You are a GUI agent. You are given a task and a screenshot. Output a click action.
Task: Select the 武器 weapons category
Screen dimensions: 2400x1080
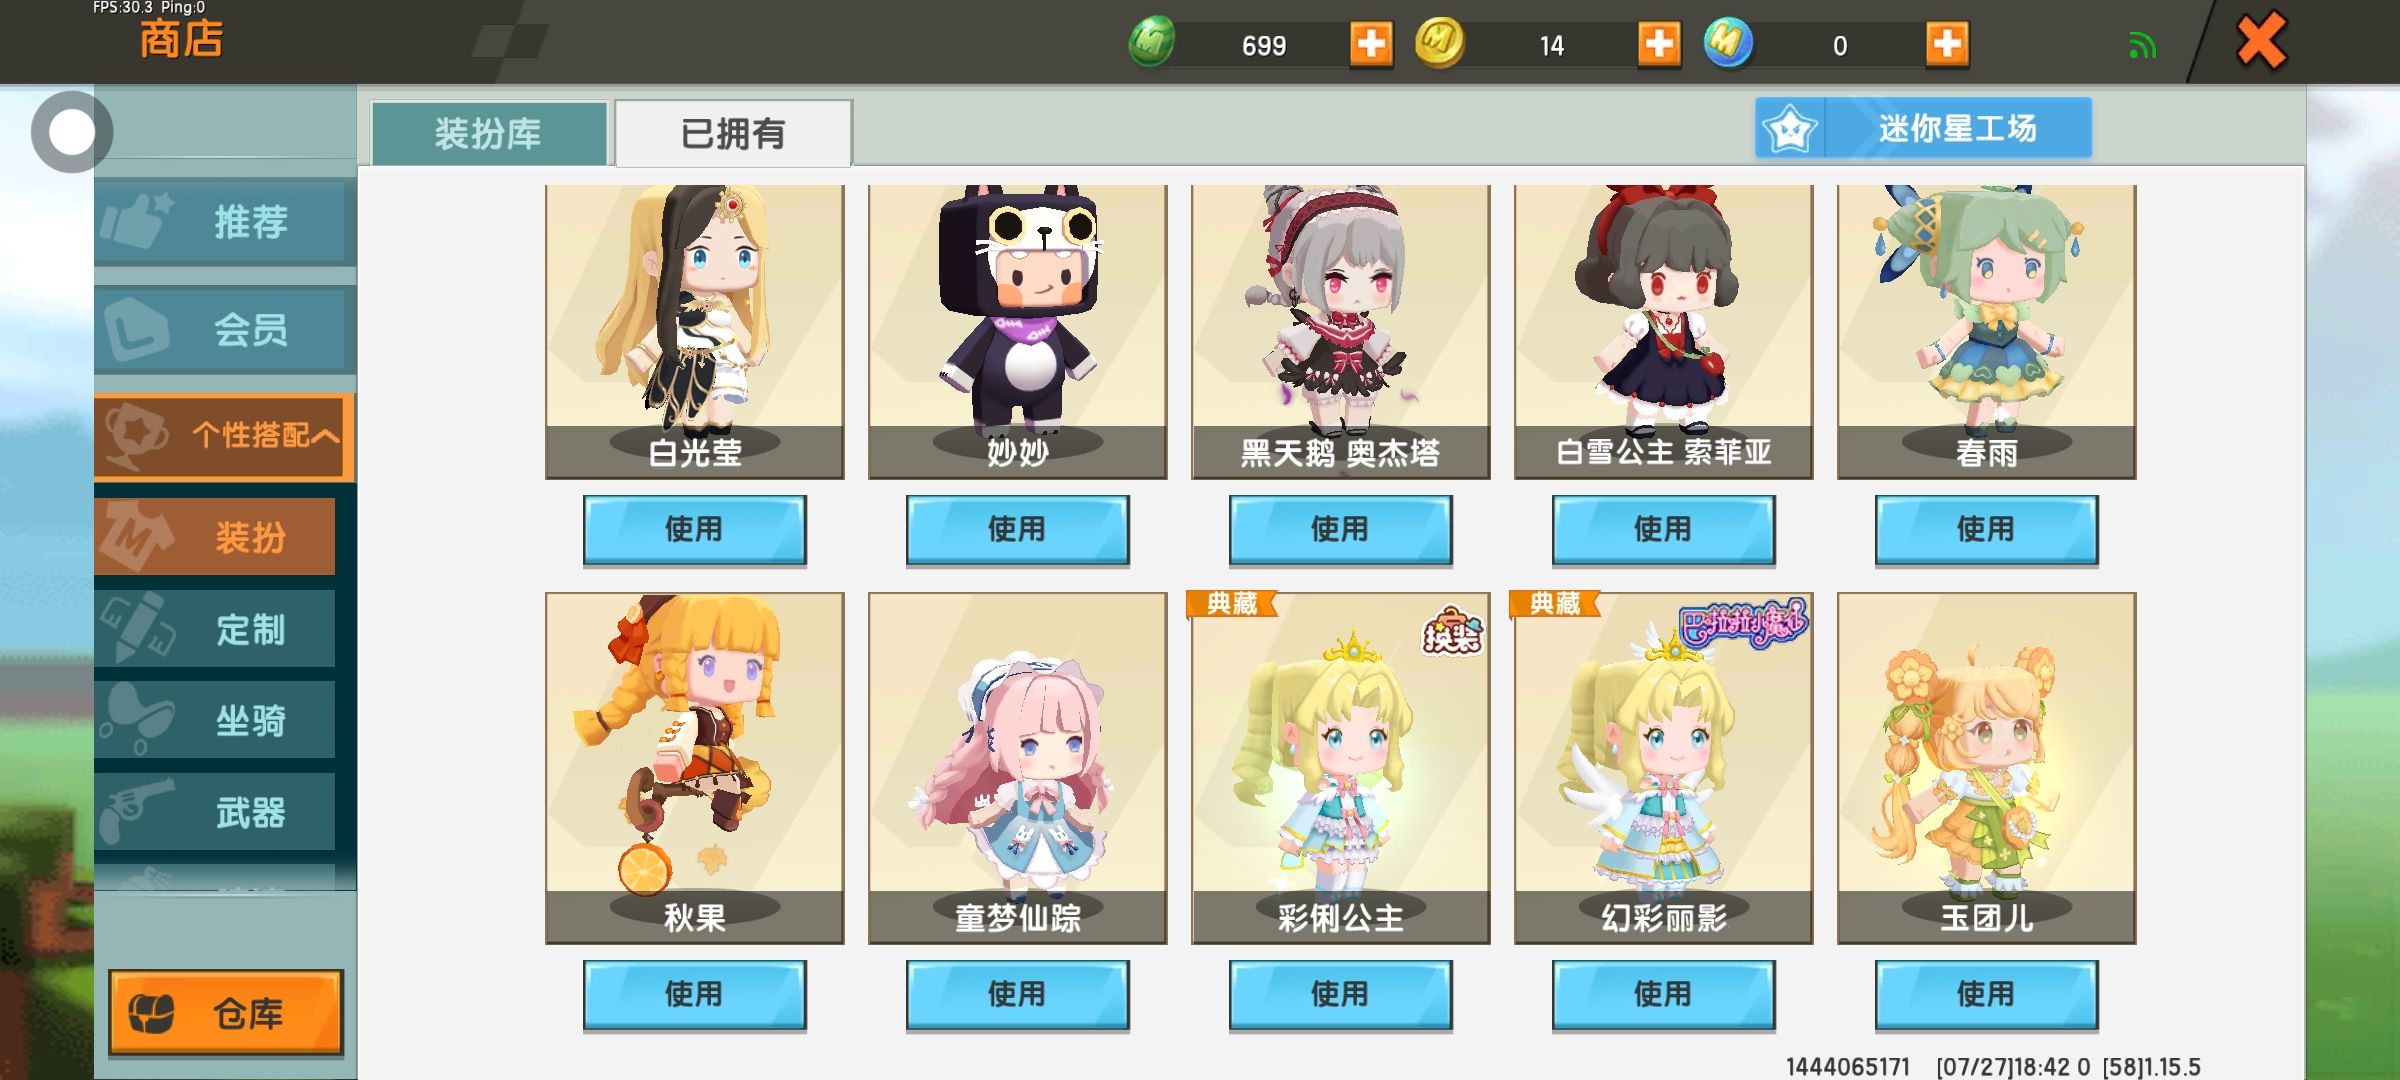click(x=215, y=812)
